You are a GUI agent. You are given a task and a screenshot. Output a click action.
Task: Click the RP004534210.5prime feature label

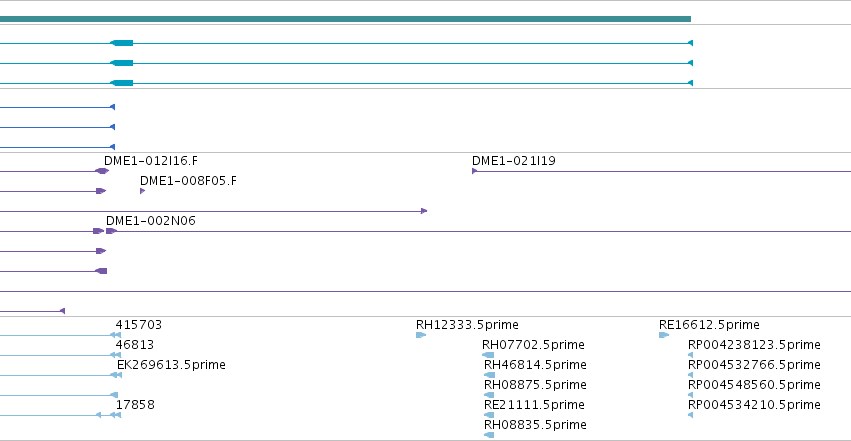tap(754, 405)
